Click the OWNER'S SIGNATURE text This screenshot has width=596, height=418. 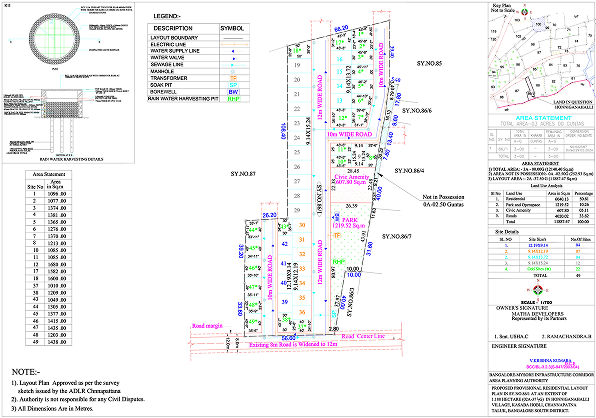(522, 308)
